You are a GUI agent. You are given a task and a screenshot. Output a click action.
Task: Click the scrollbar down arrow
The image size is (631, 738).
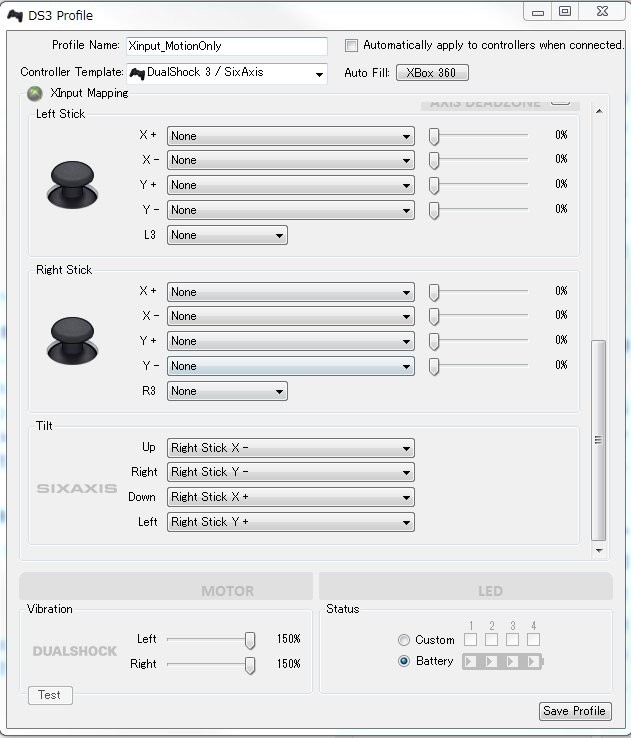click(599, 550)
